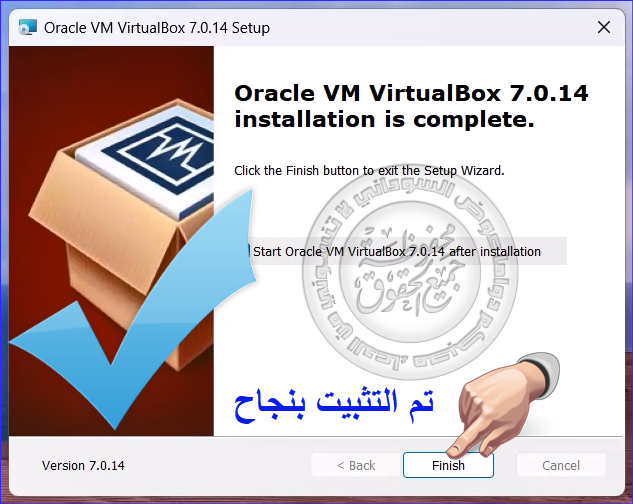The image size is (633, 504).
Task: Close the Setup dialog with the X
Action: (x=604, y=27)
